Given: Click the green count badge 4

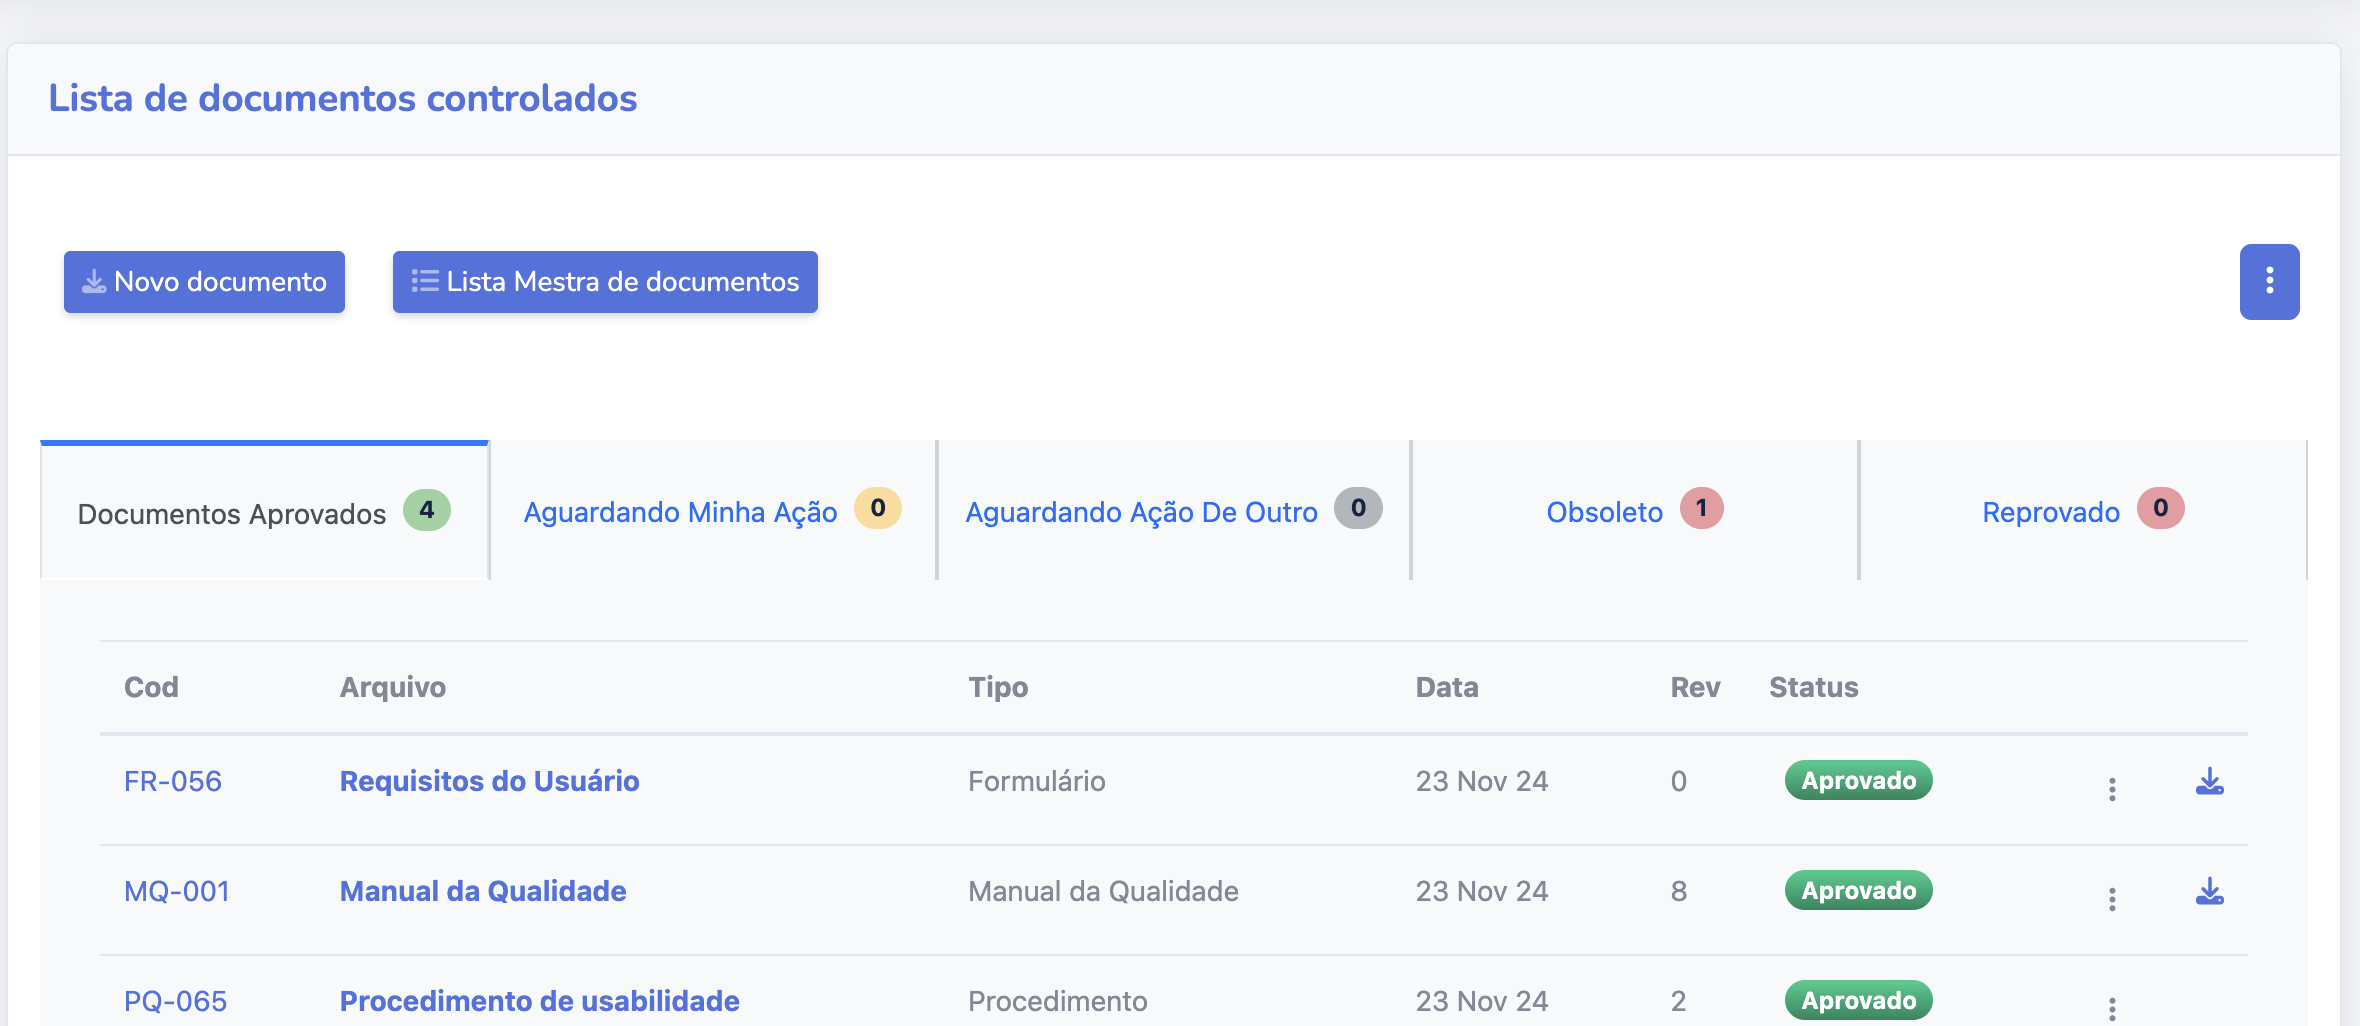Looking at the screenshot, I should [427, 510].
